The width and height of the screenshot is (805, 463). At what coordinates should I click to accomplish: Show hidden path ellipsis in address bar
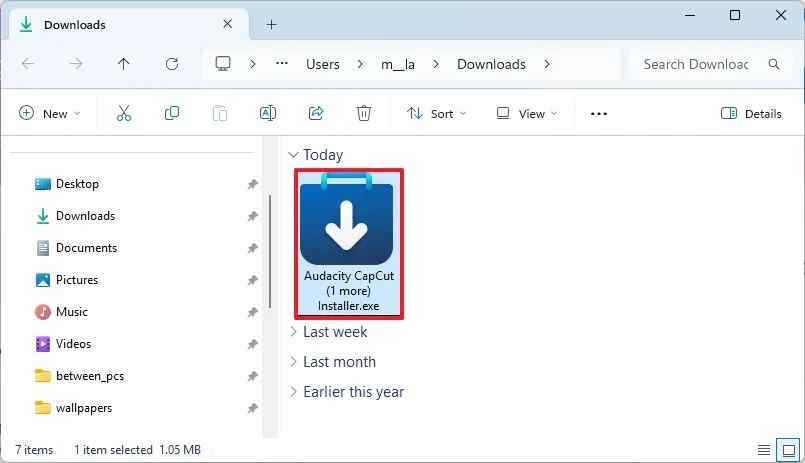(x=282, y=64)
